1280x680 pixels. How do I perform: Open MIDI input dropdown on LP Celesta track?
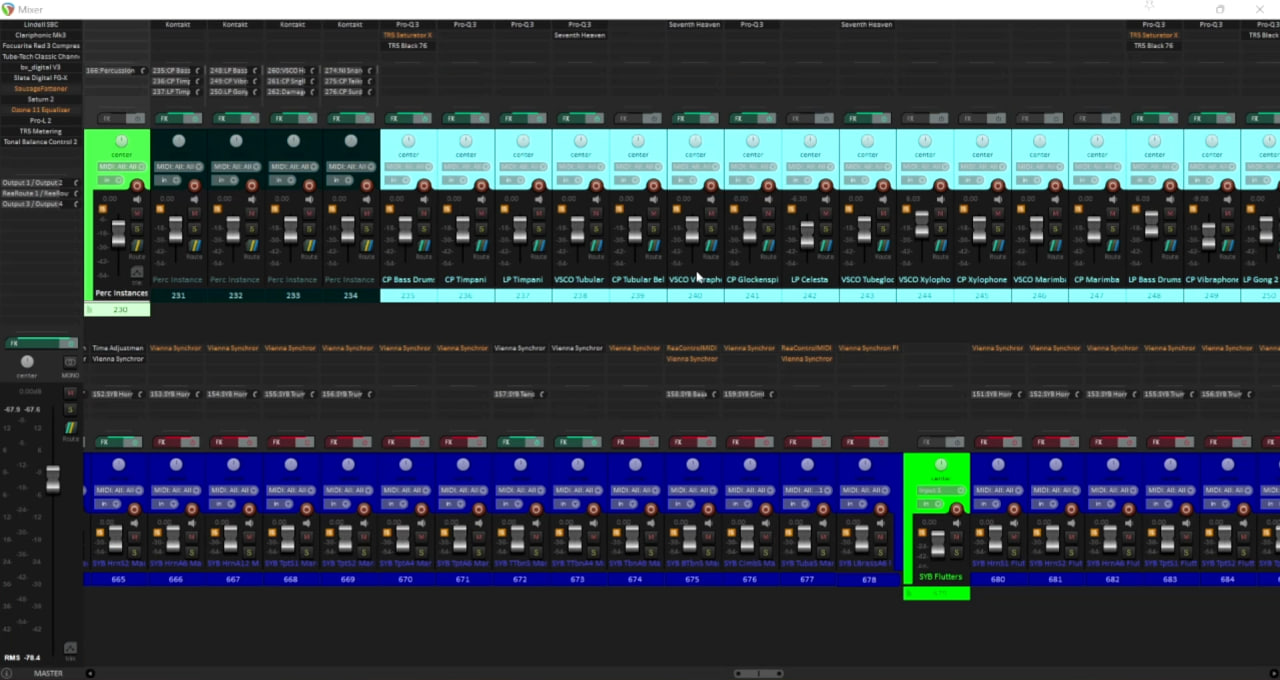click(810, 166)
